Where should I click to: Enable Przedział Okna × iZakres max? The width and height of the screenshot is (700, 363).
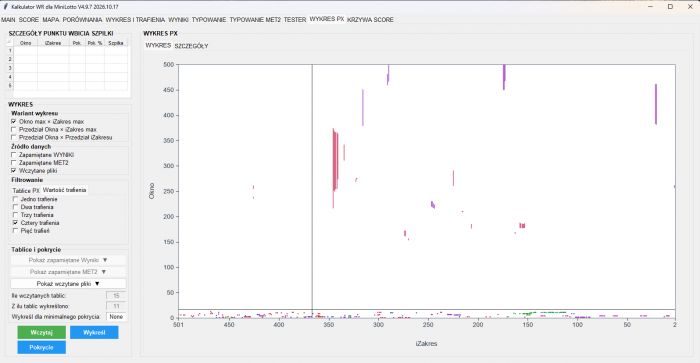pyautogui.click(x=14, y=129)
